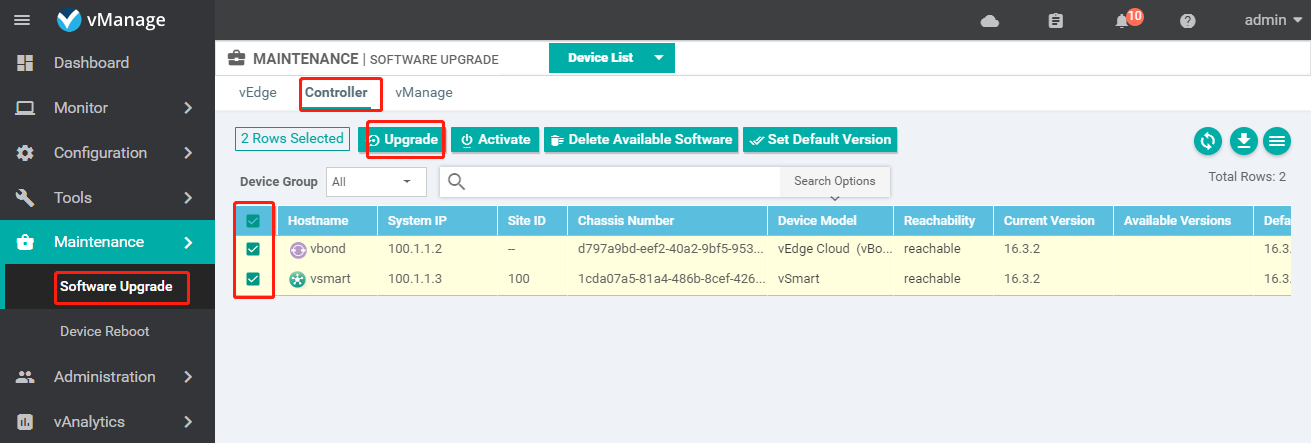
Task: Click Set Default Version button
Action: pyautogui.click(x=820, y=140)
